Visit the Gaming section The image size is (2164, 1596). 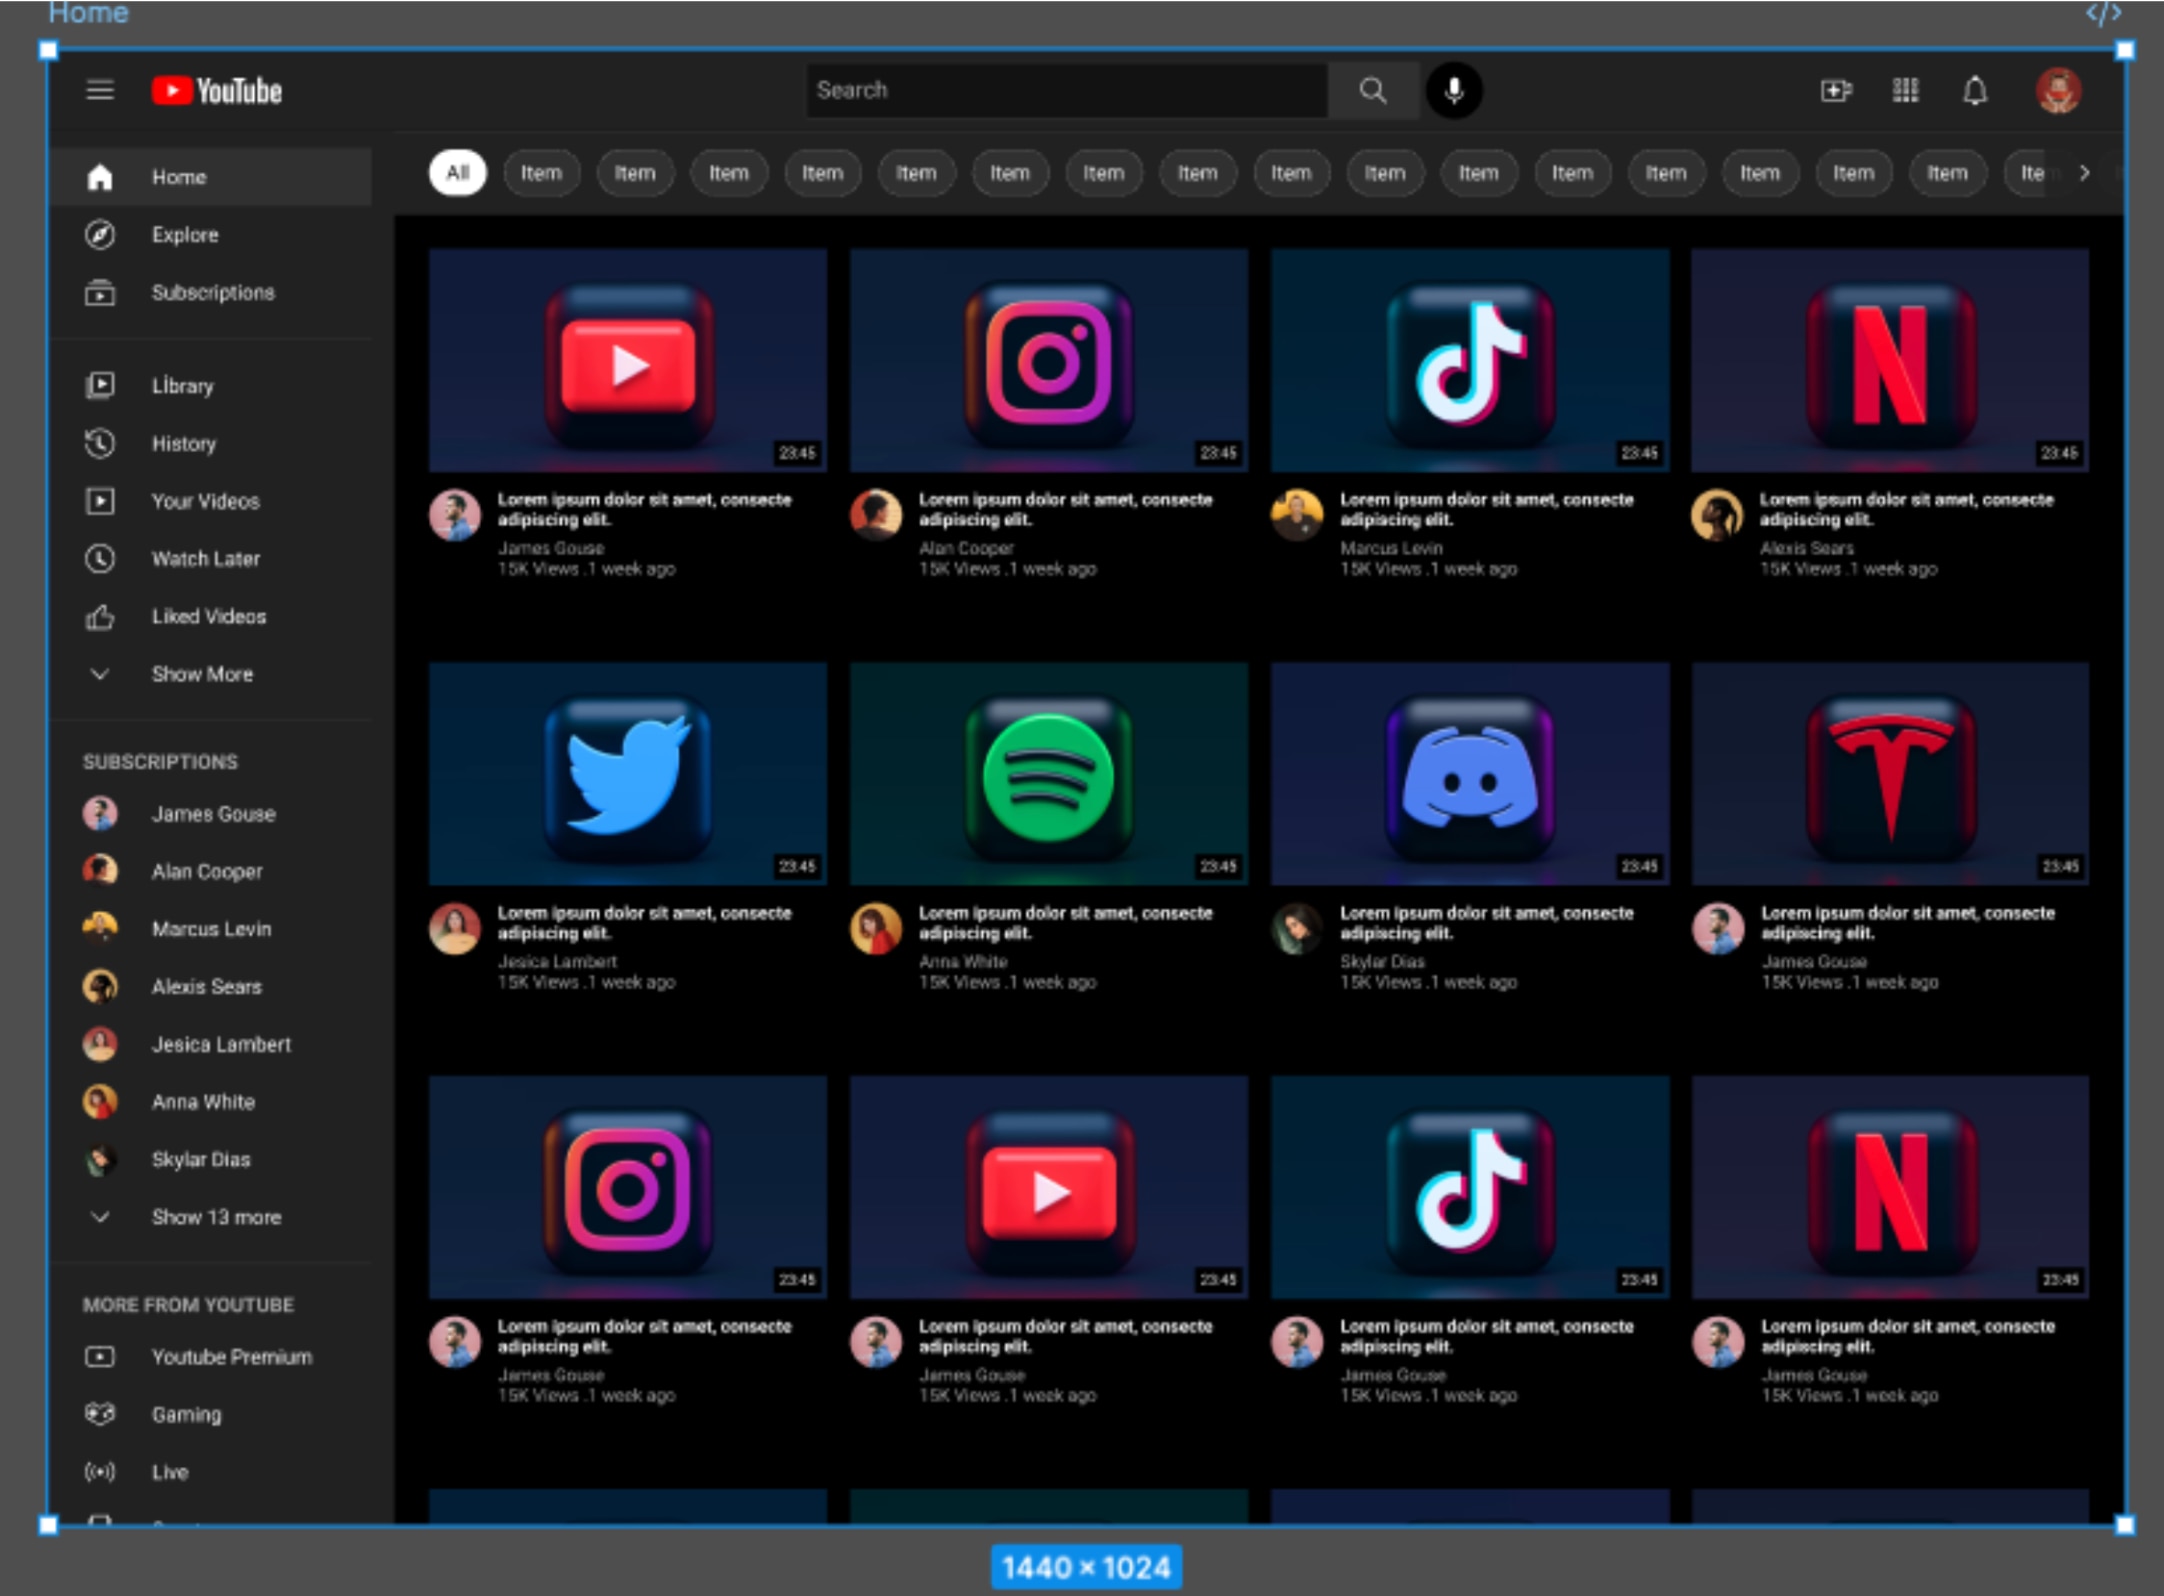[x=186, y=1414]
